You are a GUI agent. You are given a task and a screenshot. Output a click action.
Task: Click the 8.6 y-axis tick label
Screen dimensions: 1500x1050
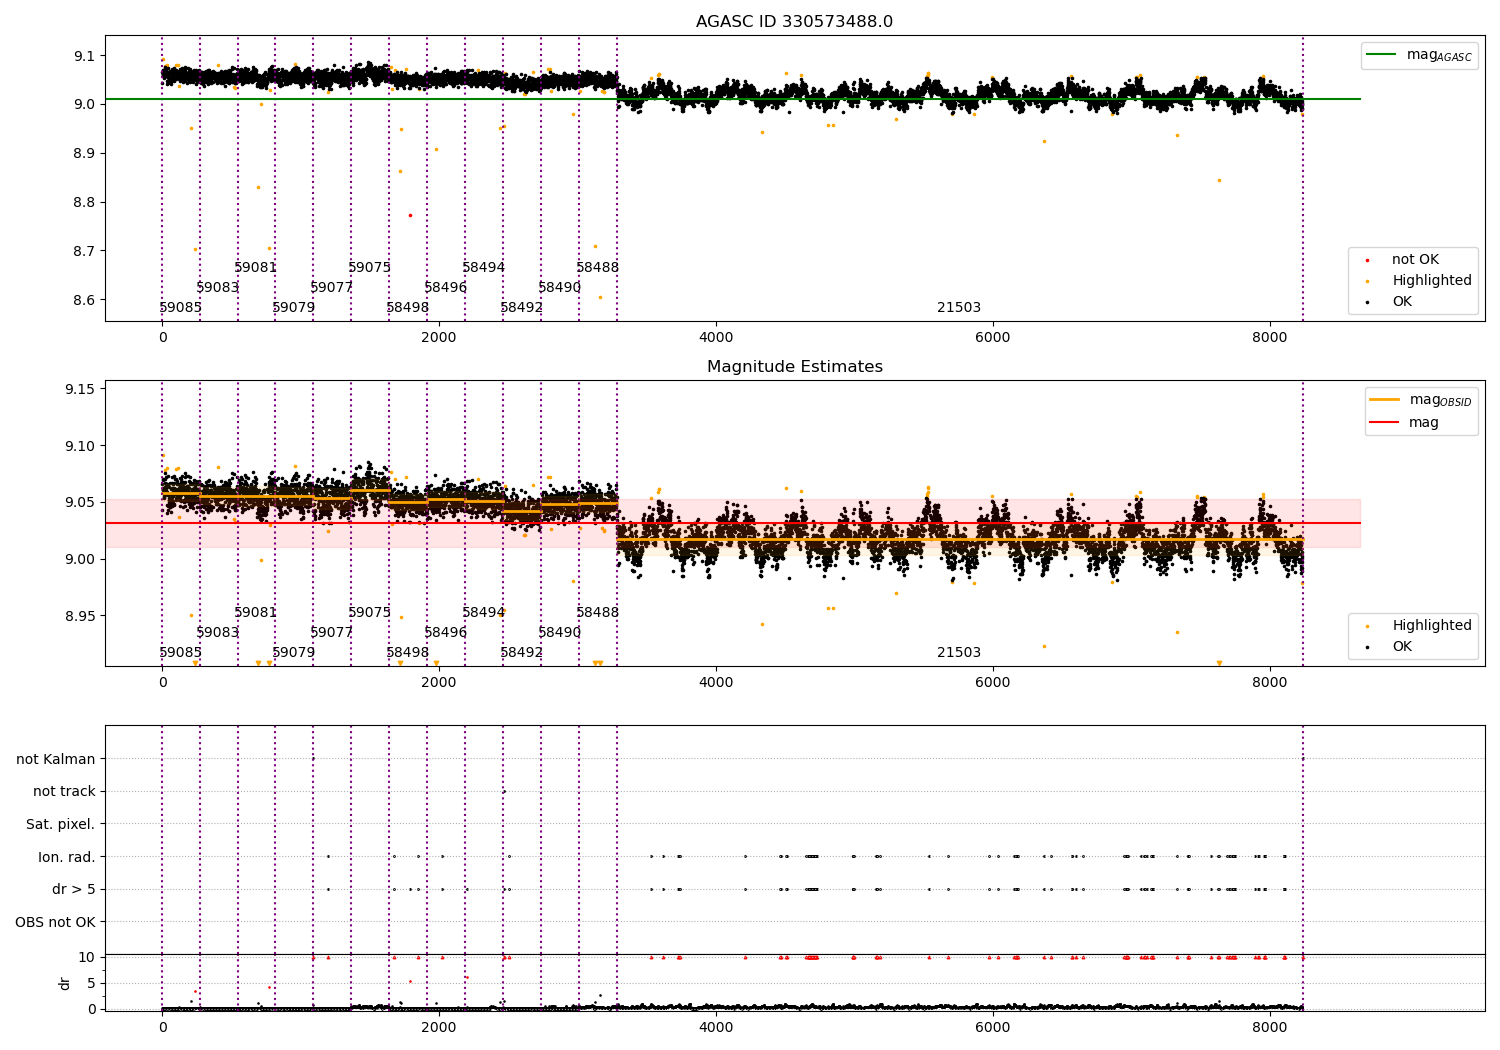(x=84, y=300)
